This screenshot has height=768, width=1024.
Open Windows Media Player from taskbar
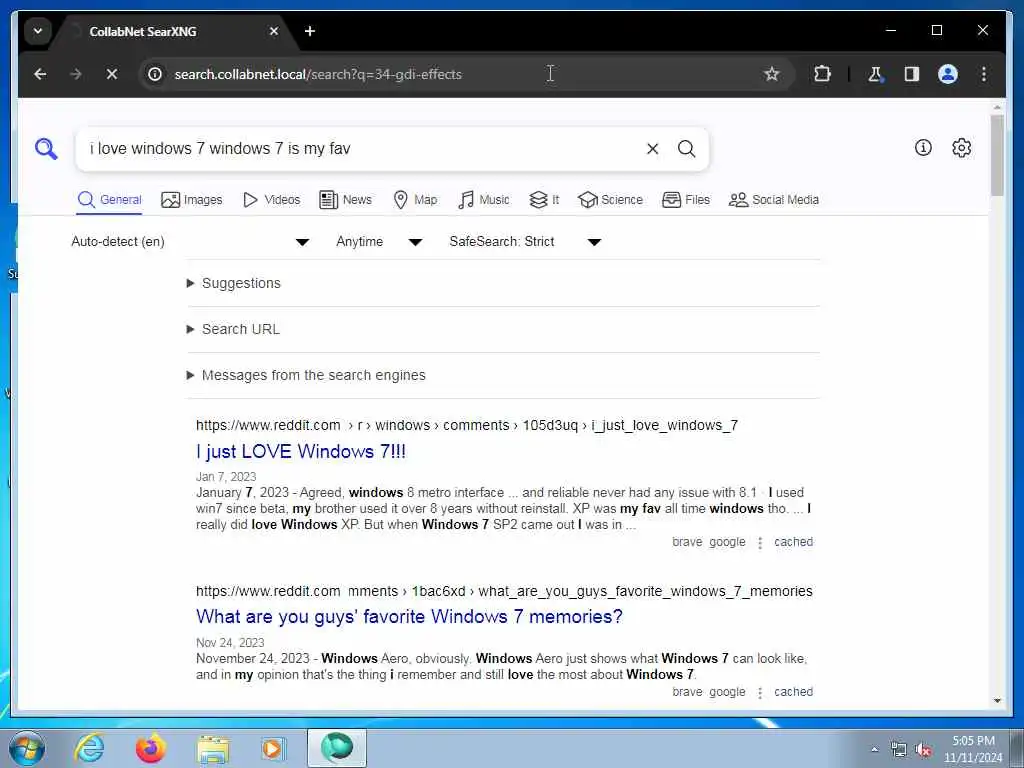click(x=274, y=748)
